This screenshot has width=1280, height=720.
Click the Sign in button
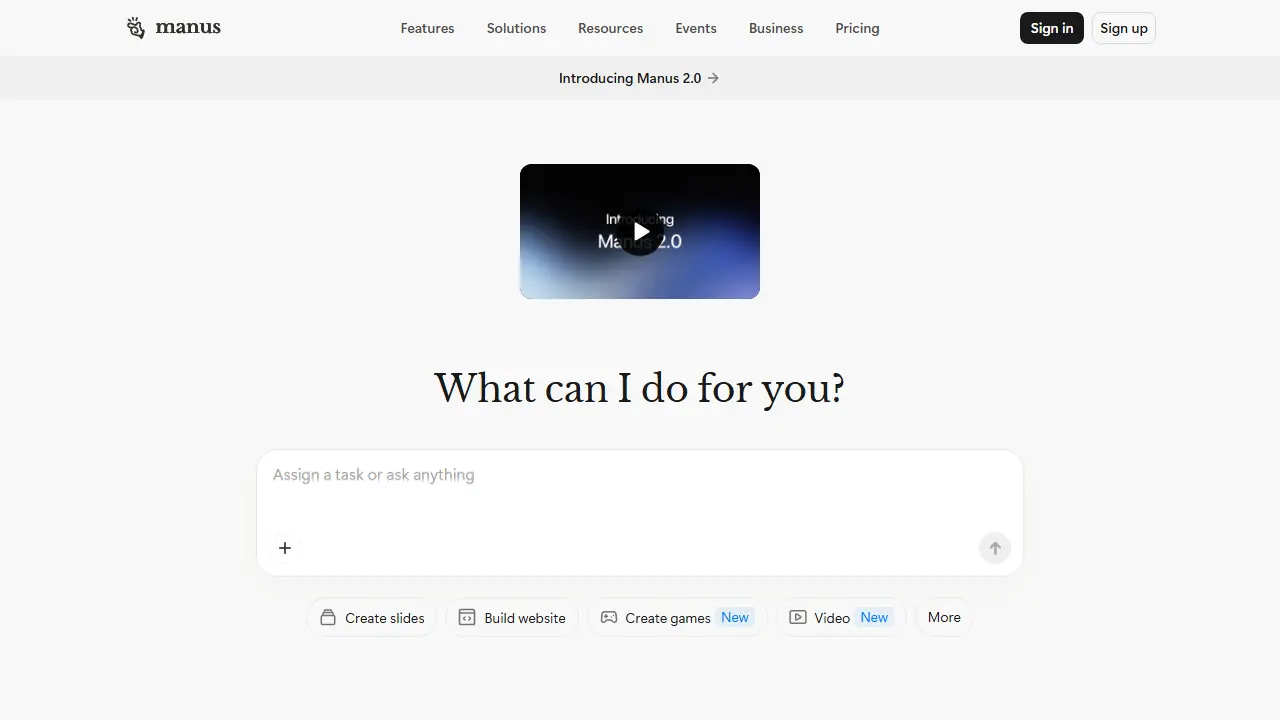click(1052, 28)
